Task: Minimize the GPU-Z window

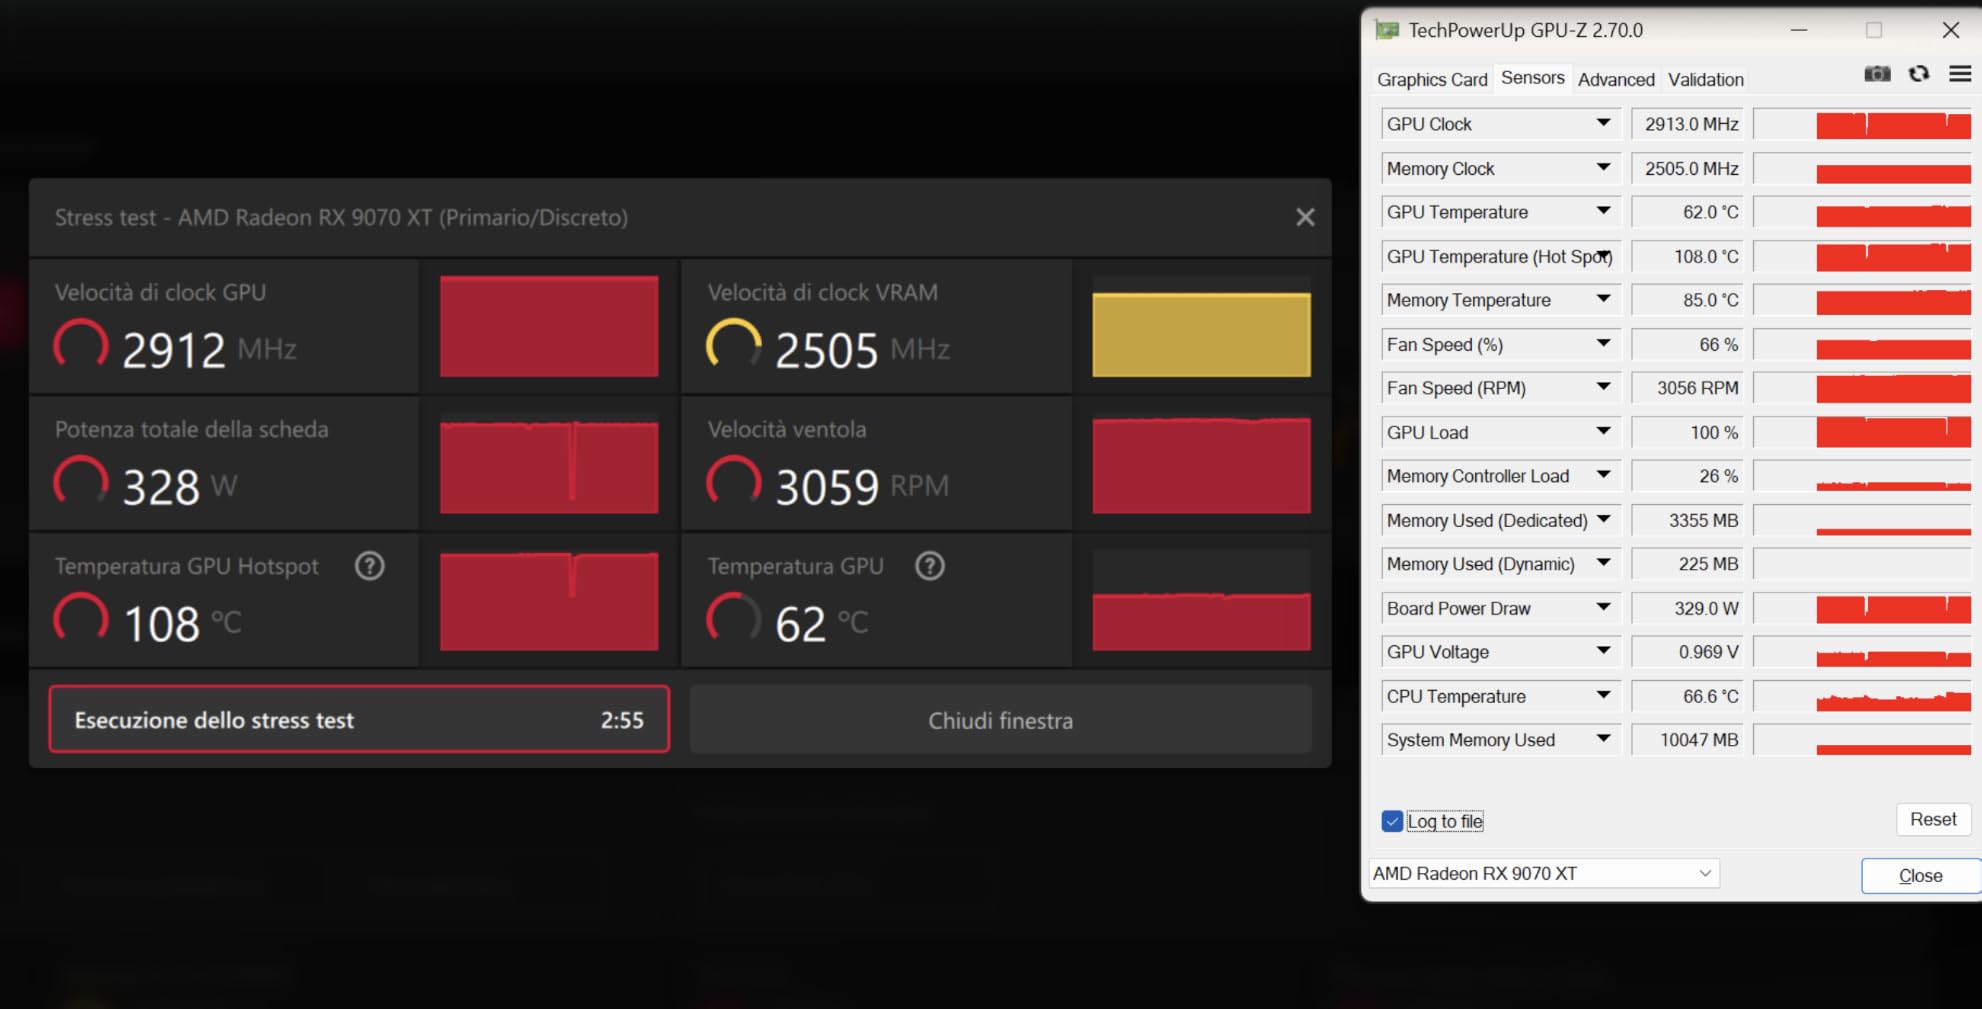Action: [1799, 30]
